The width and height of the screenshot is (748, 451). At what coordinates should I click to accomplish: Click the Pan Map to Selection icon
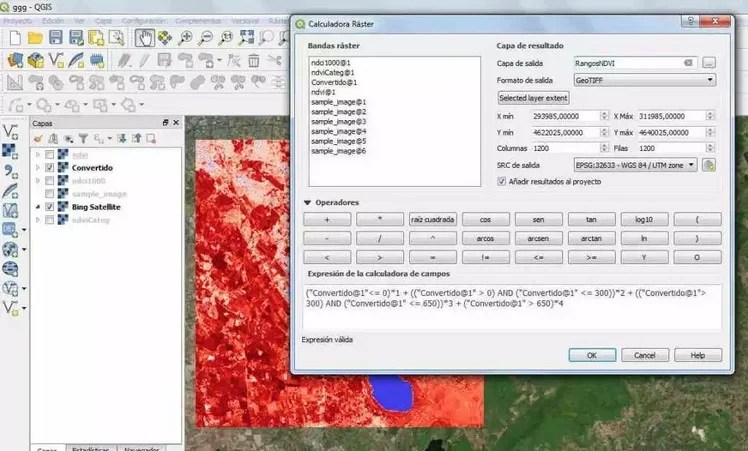(165, 38)
